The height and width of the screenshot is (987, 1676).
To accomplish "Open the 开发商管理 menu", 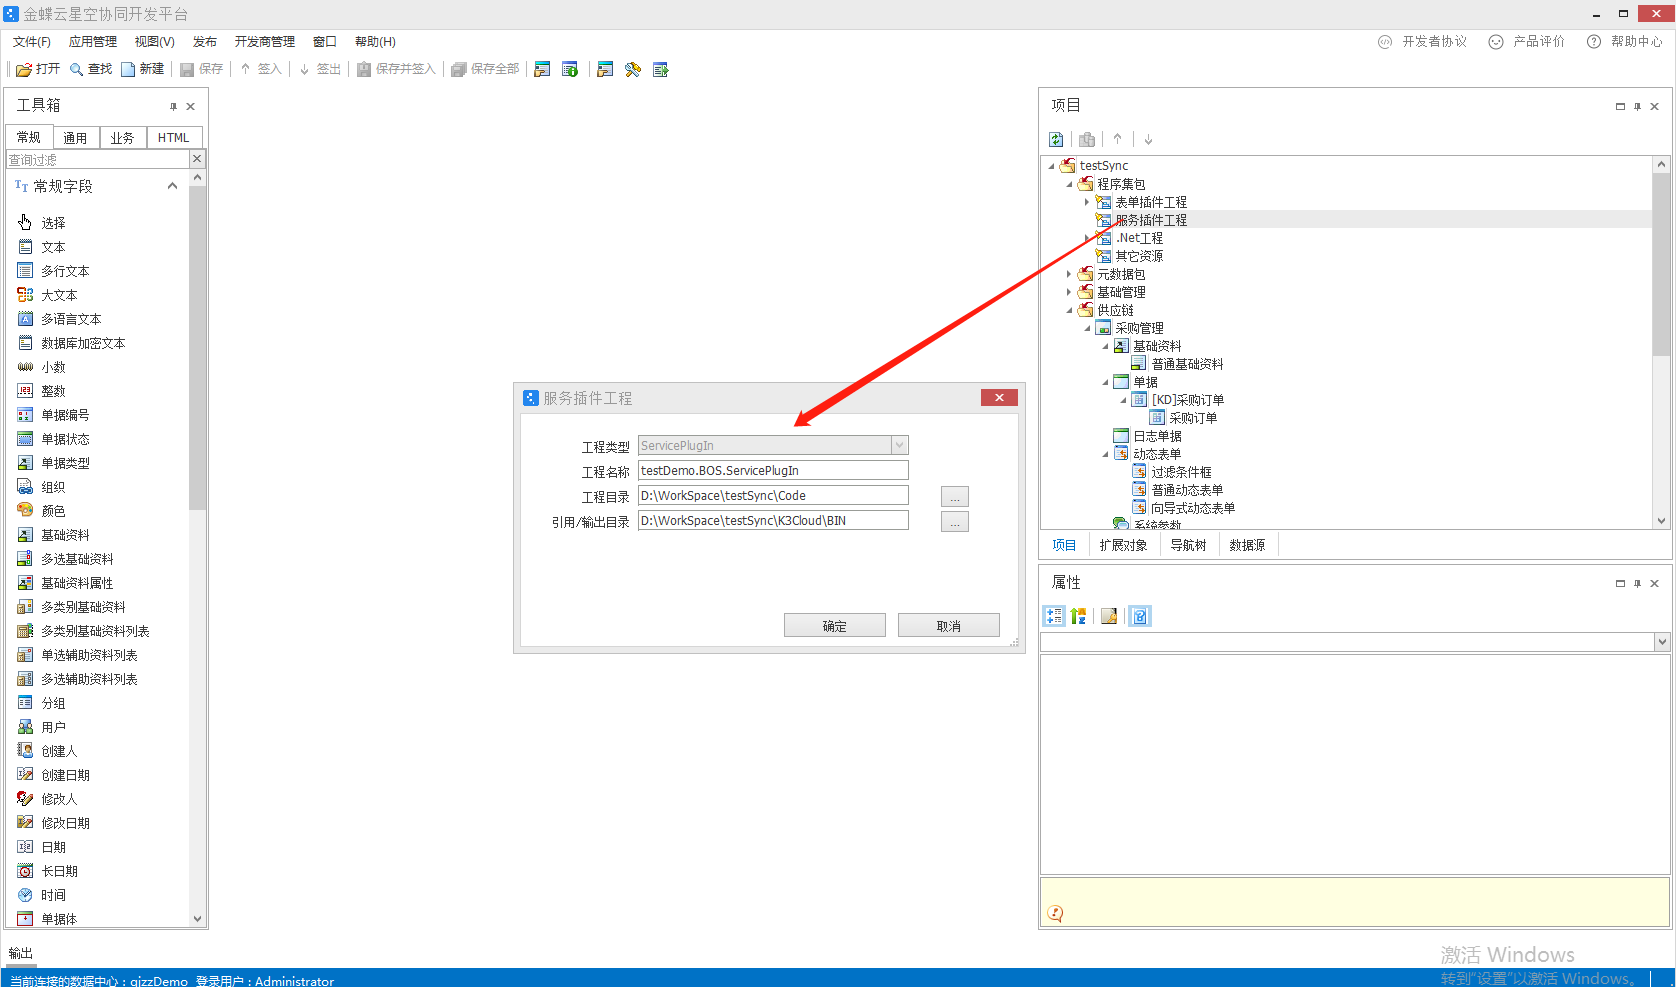I will [264, 42].
